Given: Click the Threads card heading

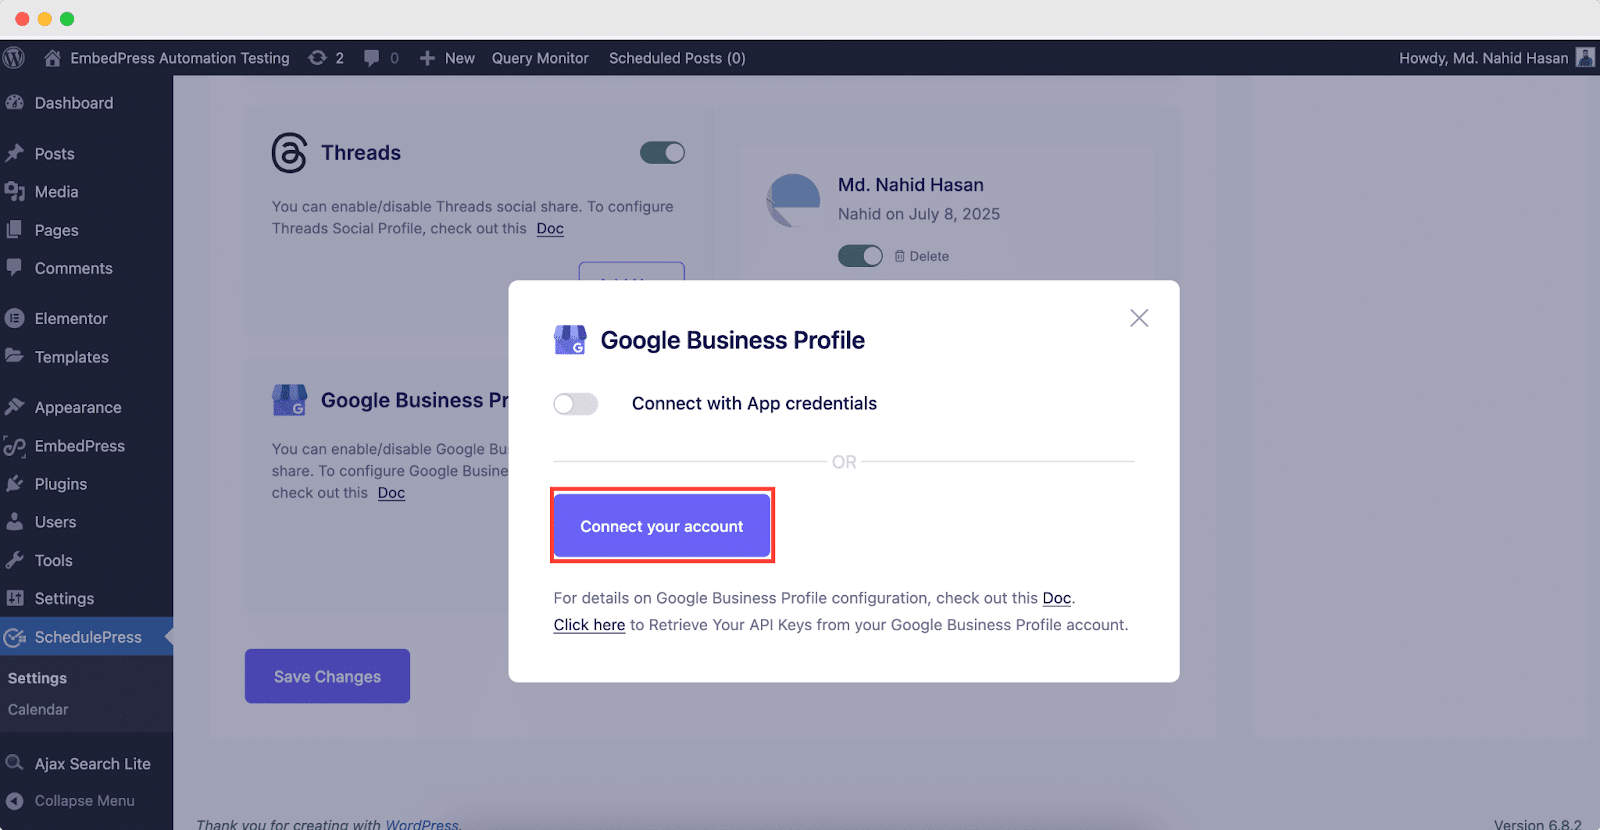Looking at the screenshot, I should click(361, 153).
